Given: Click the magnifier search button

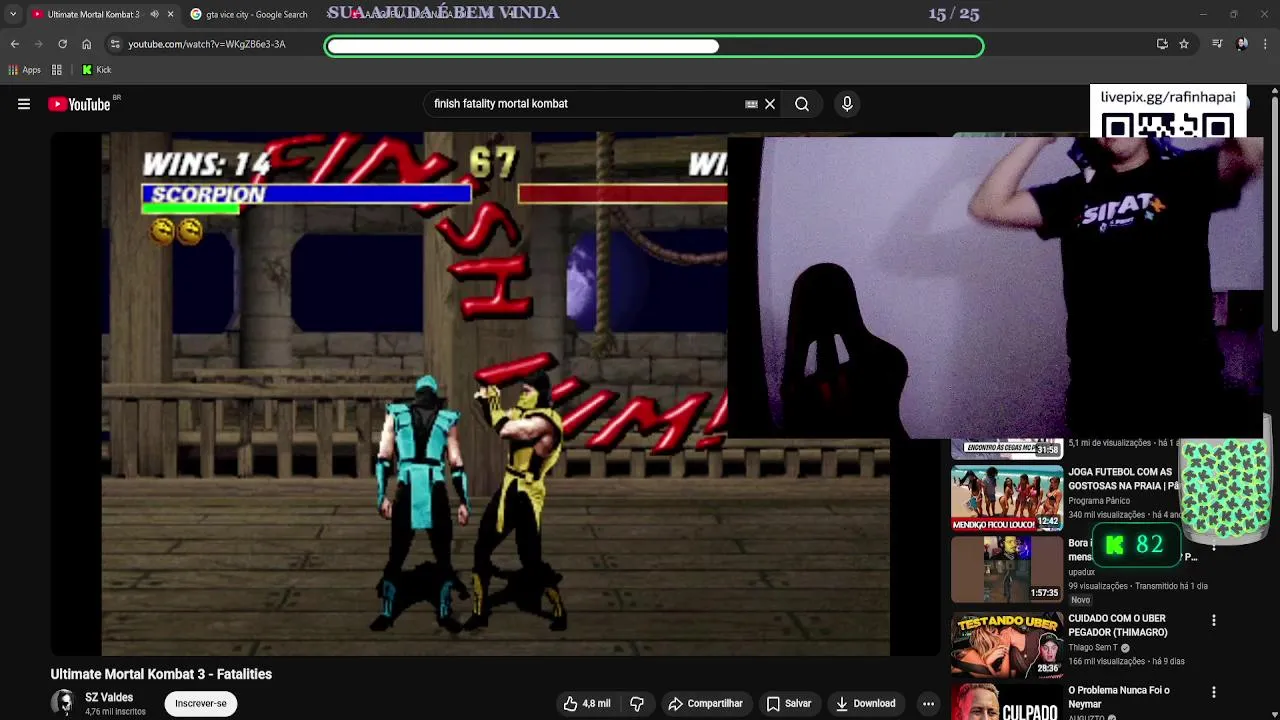Looking at the screenshot, I should click(802, 104).
